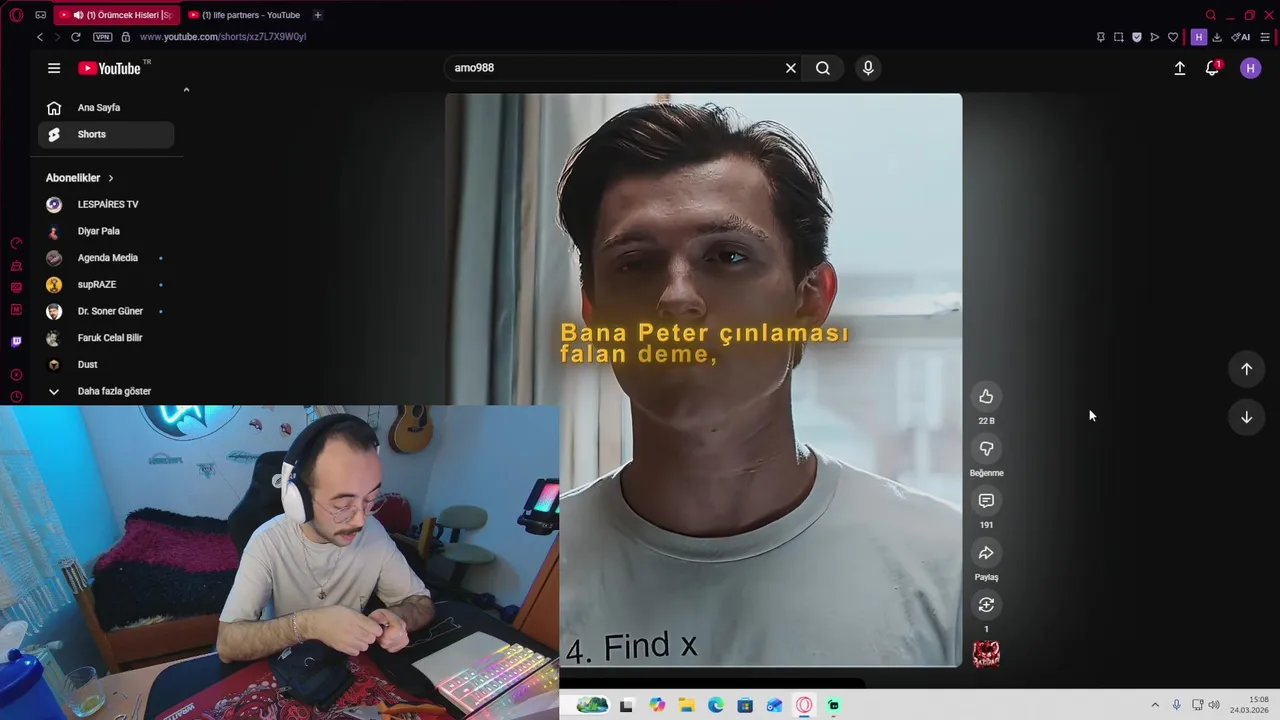This screenshot has width=1280, height=720.
Task: Open Ana Sayfa in sidebar
Action: (x=106, y=107)
